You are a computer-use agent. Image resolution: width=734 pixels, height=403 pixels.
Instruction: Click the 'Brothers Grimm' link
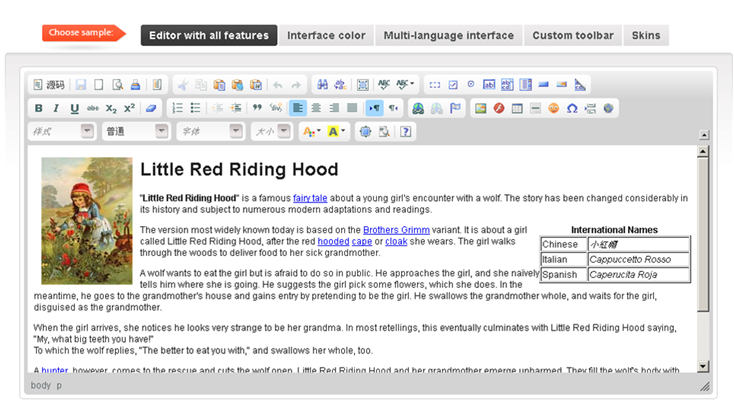398,230
